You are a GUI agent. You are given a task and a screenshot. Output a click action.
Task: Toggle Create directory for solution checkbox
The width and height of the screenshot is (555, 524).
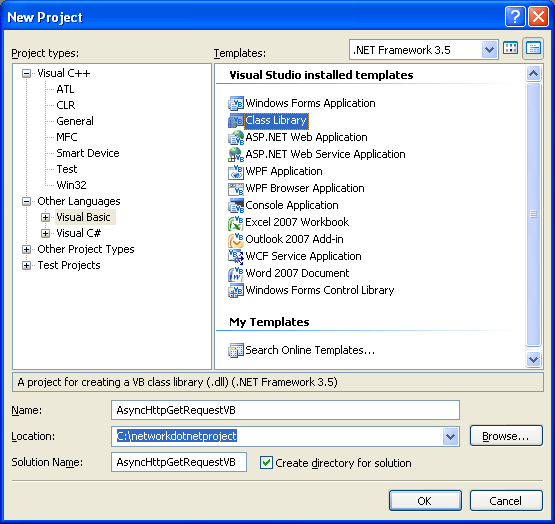point(266,462)
